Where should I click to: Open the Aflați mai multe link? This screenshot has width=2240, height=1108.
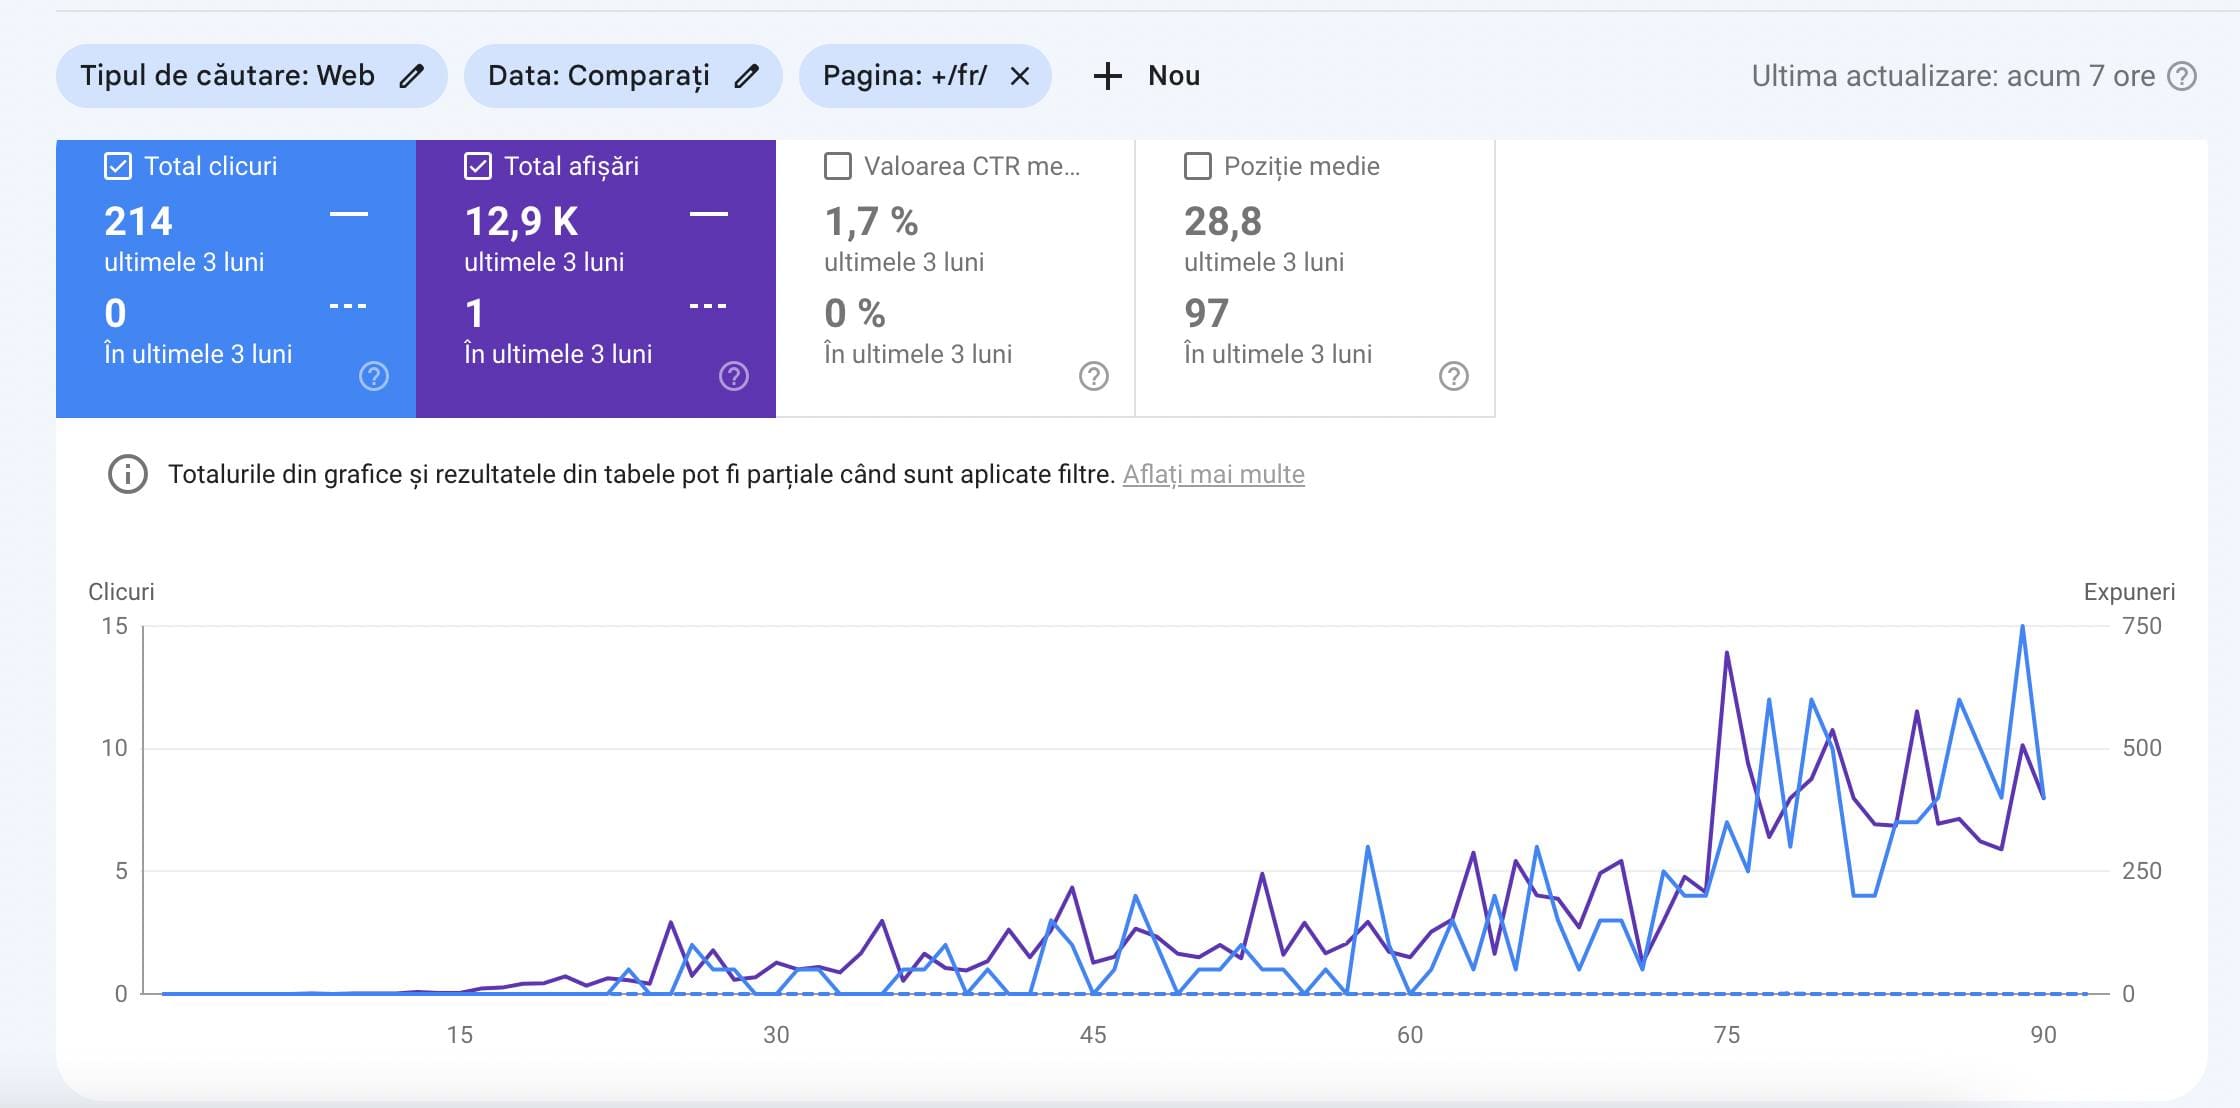1213,474
